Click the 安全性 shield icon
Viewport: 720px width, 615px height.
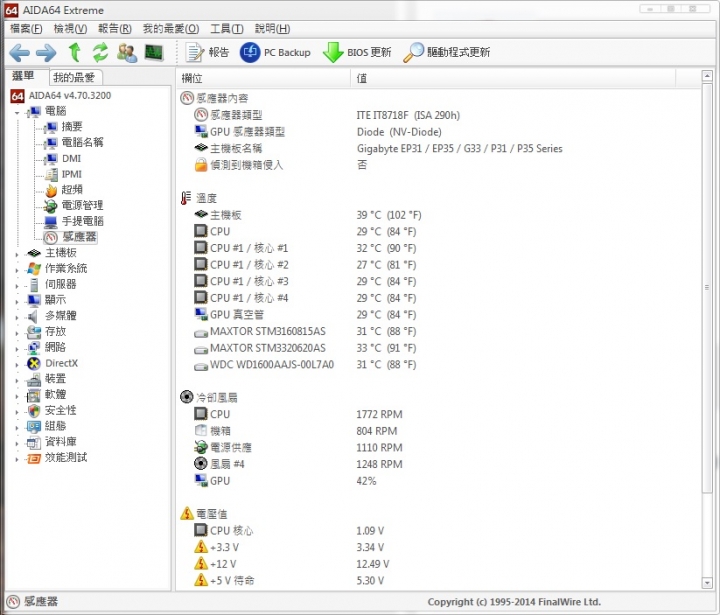pyautogui.click(x=34, y=411)
